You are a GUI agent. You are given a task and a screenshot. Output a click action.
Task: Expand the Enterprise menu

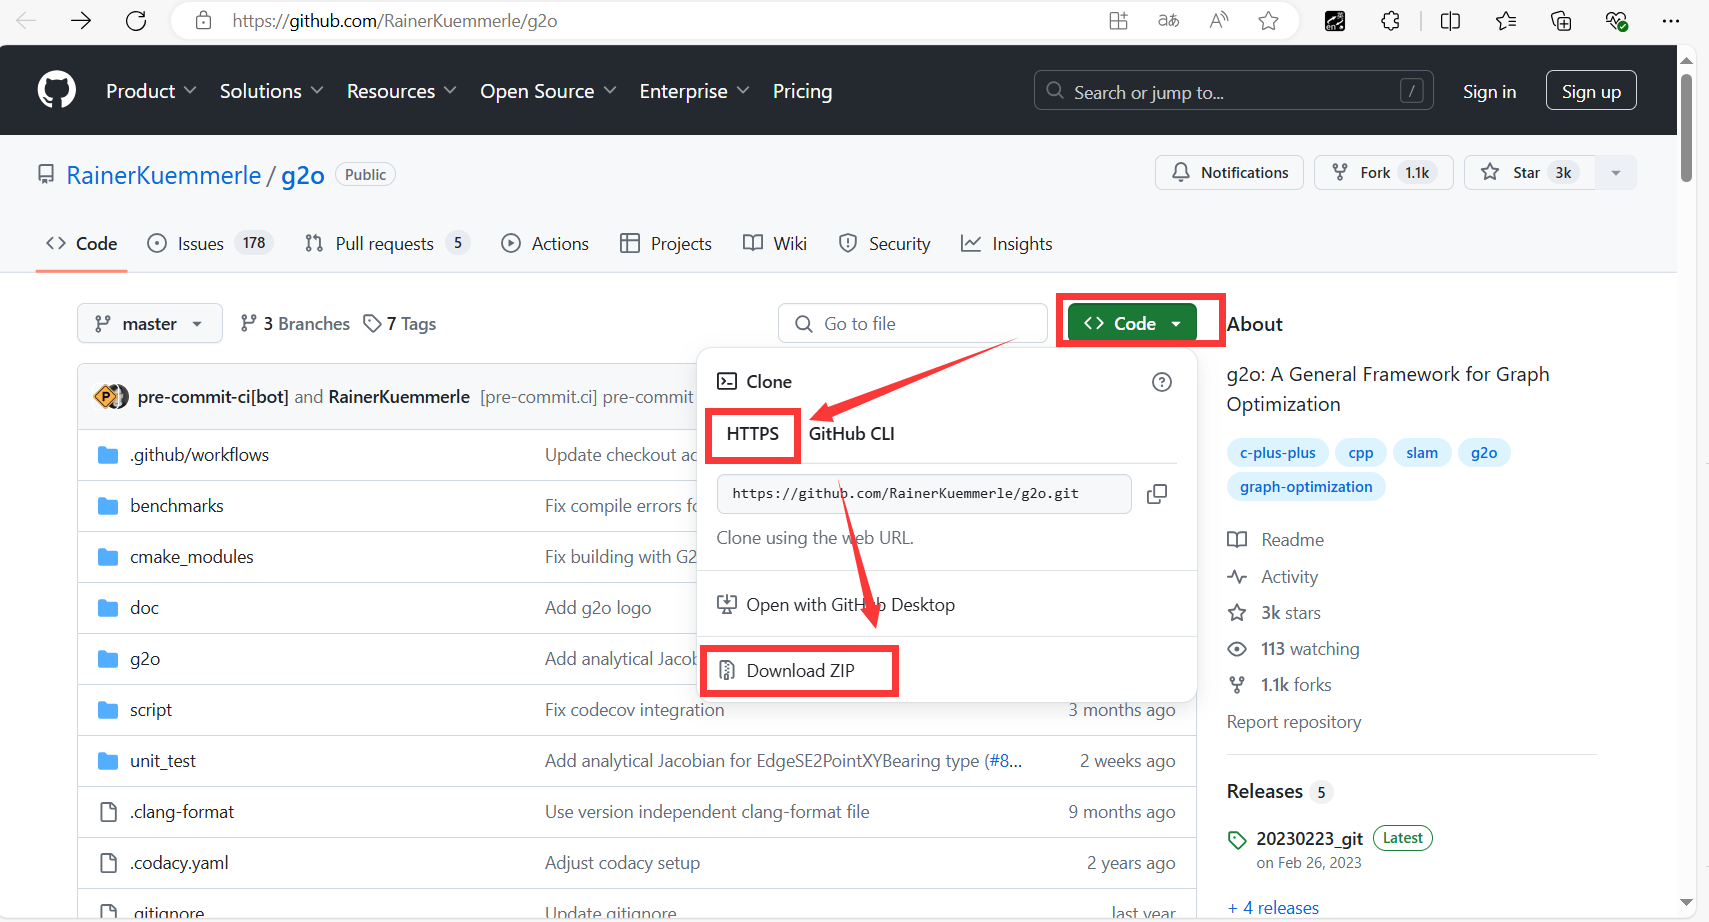coord(694,91)
